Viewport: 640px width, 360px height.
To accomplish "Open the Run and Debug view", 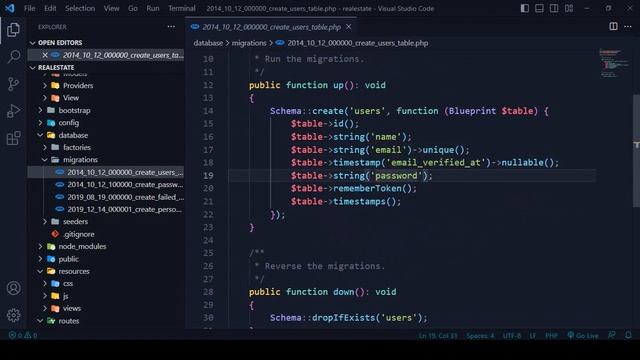I will [13, 111].
